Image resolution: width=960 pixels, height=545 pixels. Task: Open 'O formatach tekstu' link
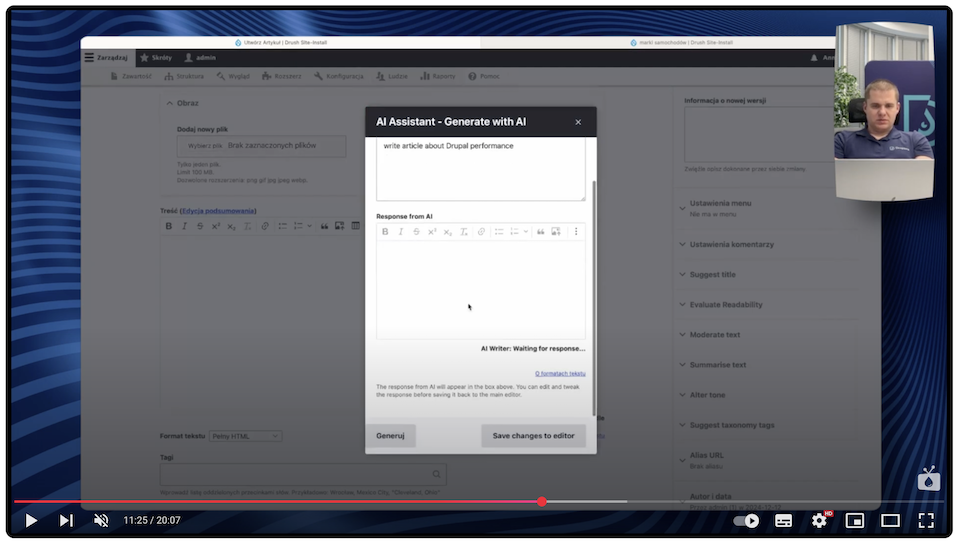(x=560, y=374)
